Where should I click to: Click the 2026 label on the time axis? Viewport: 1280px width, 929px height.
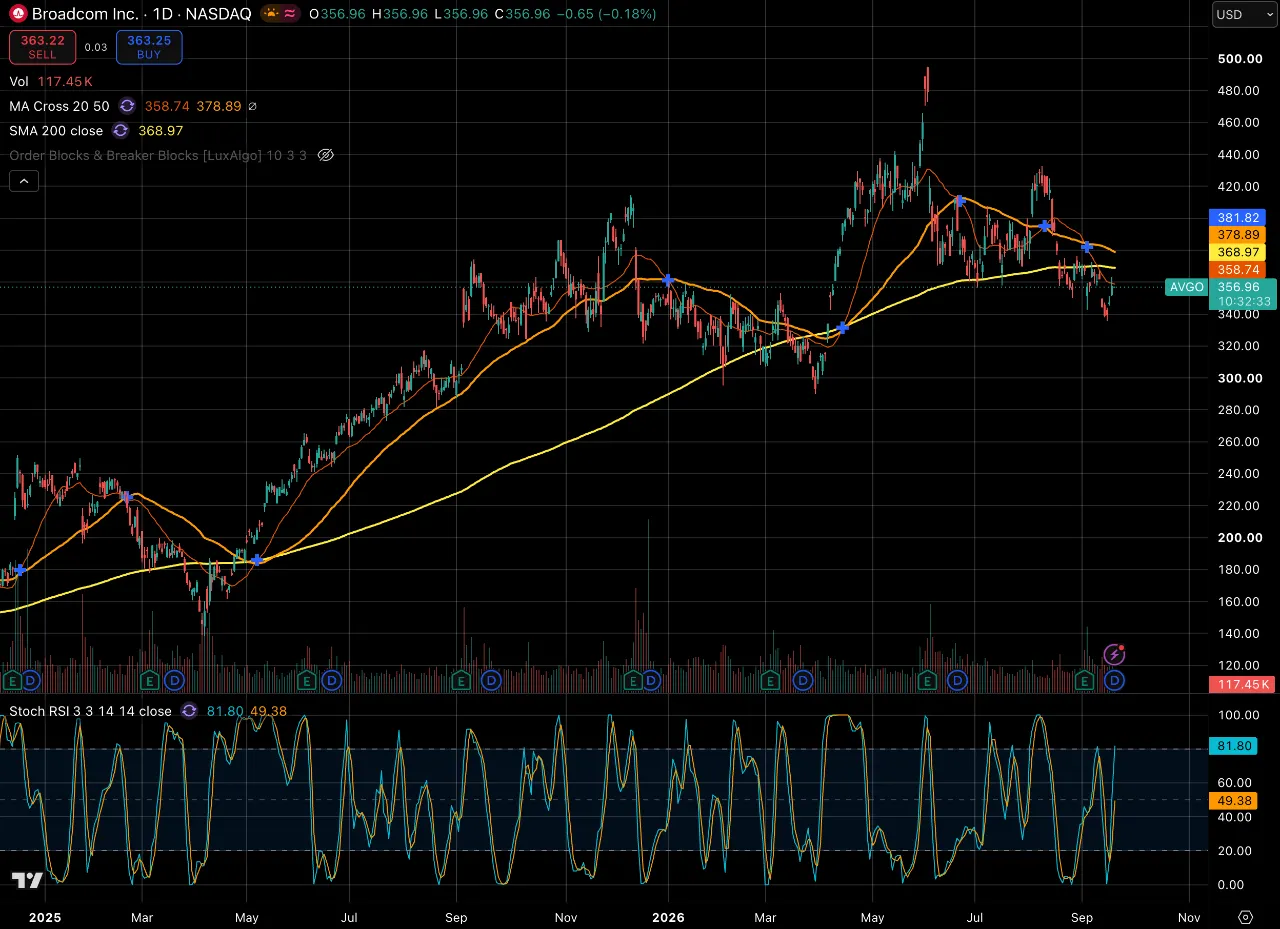(667, 917)
